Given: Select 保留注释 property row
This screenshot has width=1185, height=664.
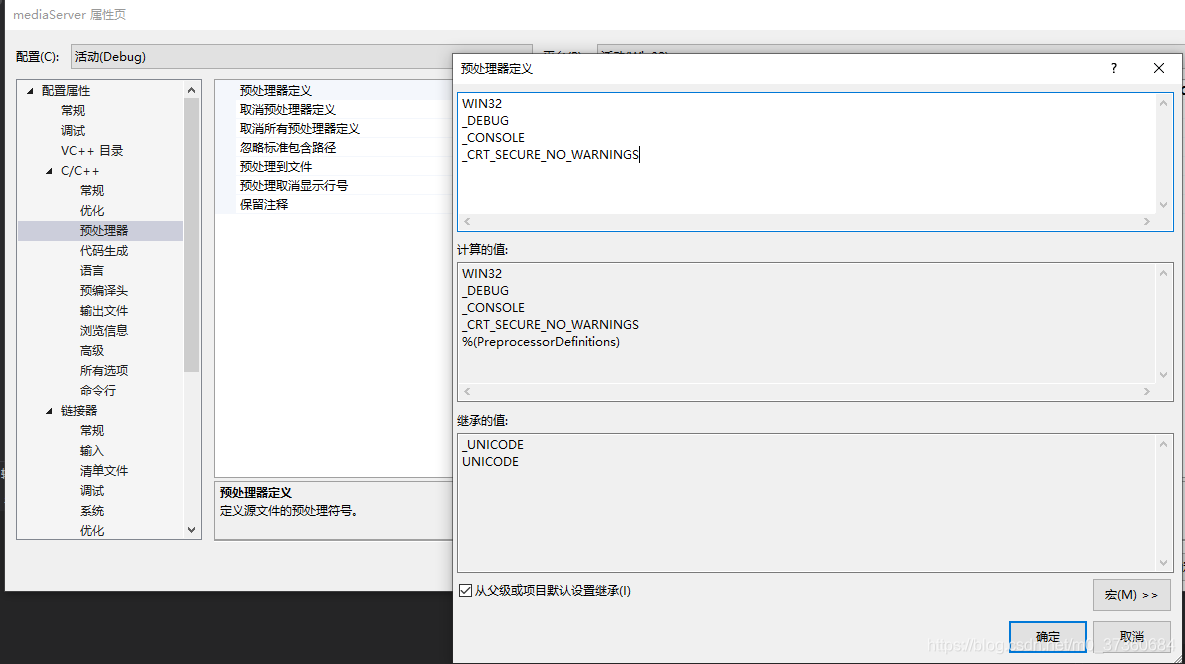Looking at the screenshot, I should (x=333, y=204).
